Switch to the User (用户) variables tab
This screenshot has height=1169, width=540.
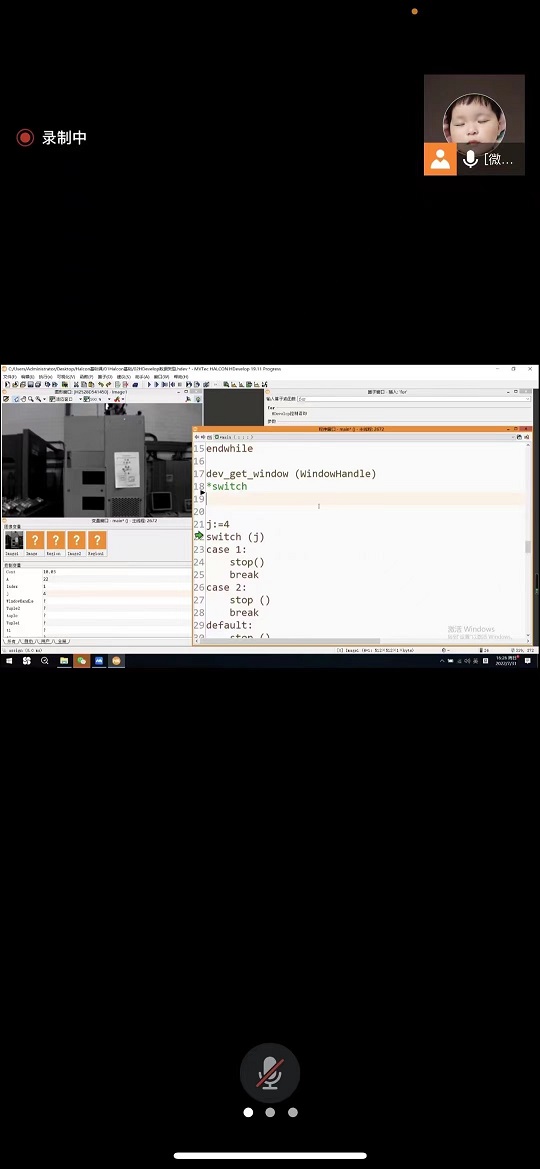click(x=45, y=641)
